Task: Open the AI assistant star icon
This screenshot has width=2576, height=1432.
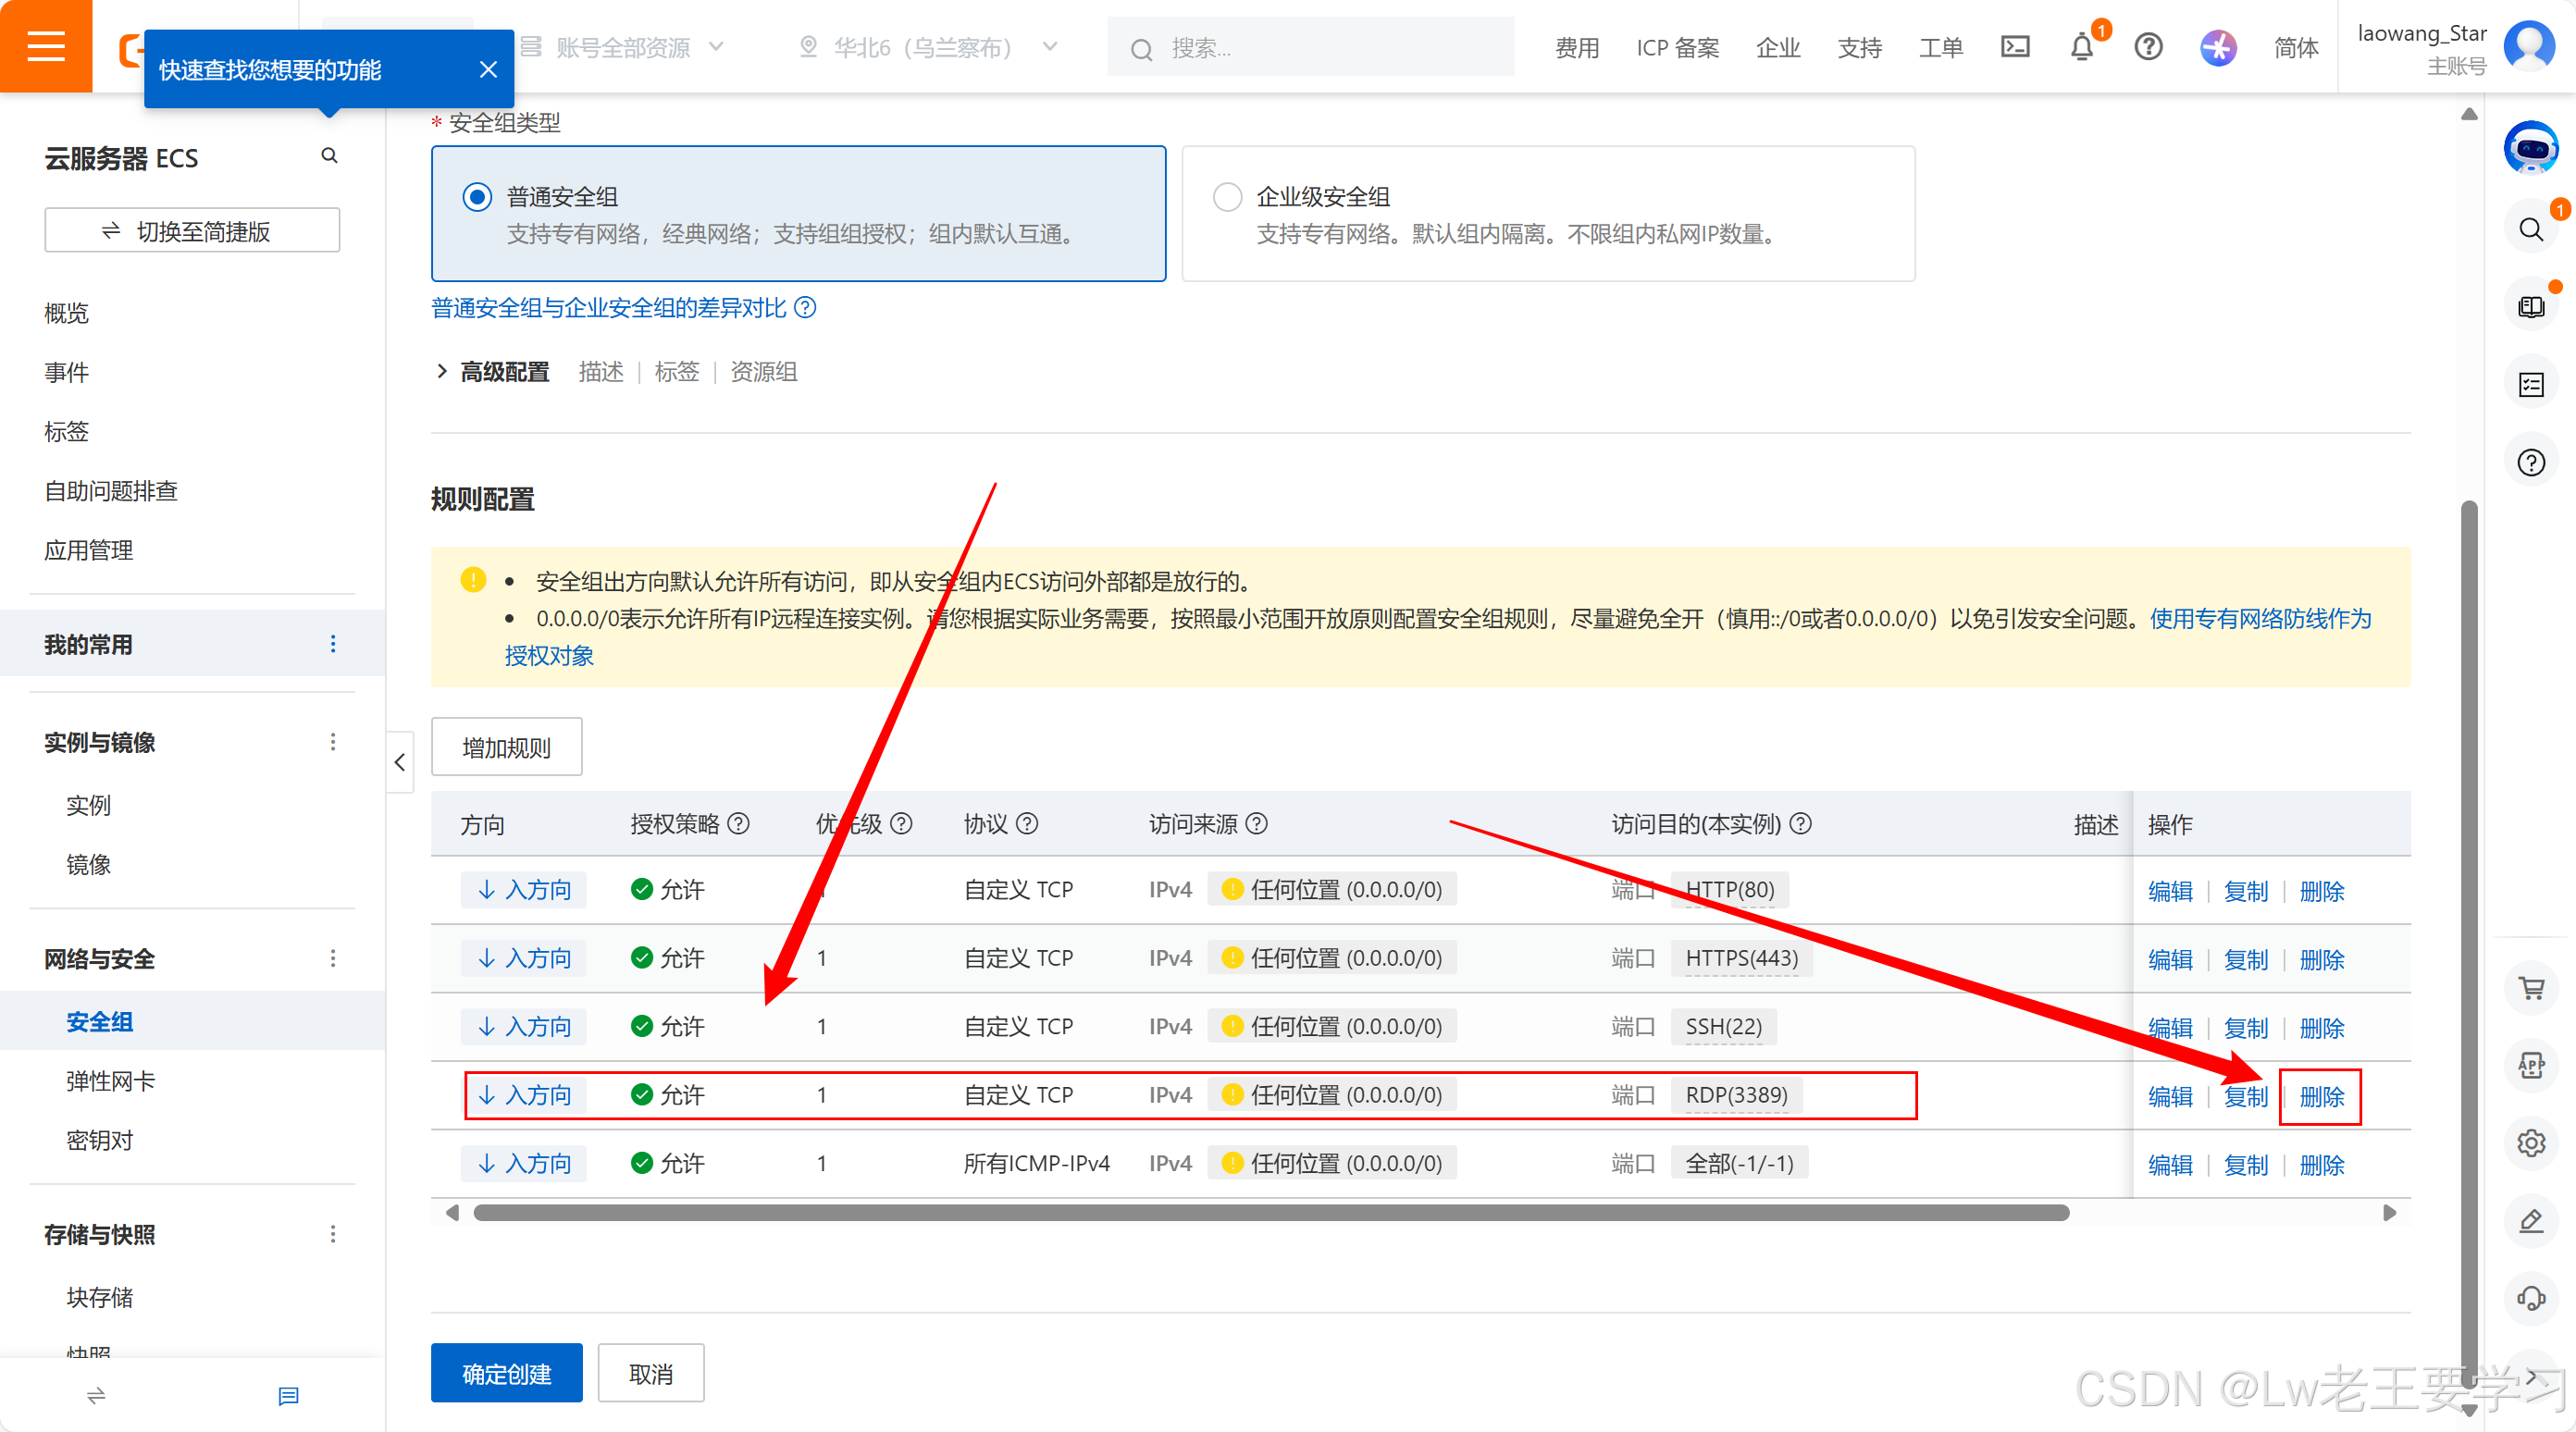Action: pyautogui.click(x=2217, y=47)
